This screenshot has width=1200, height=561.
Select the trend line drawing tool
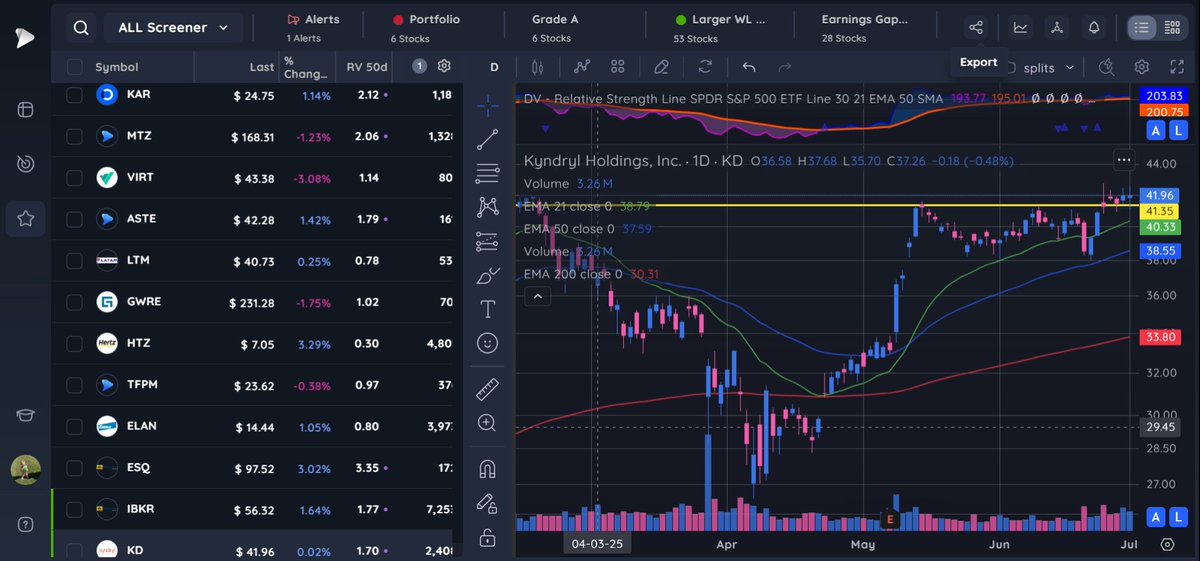[x=488, y=139]
